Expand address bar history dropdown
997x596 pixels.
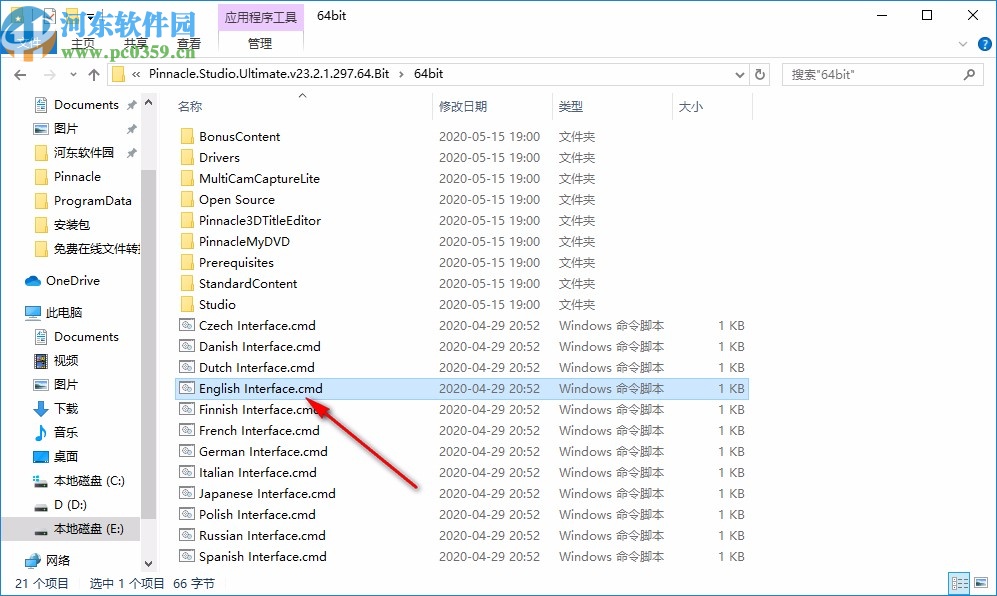(739, 74)
